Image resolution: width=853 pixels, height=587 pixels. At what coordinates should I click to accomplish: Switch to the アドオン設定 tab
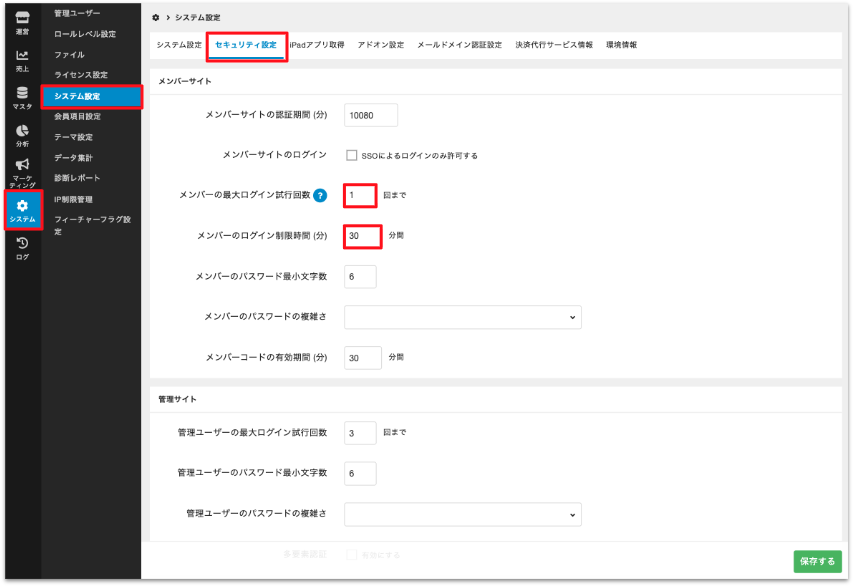point(381,45)
